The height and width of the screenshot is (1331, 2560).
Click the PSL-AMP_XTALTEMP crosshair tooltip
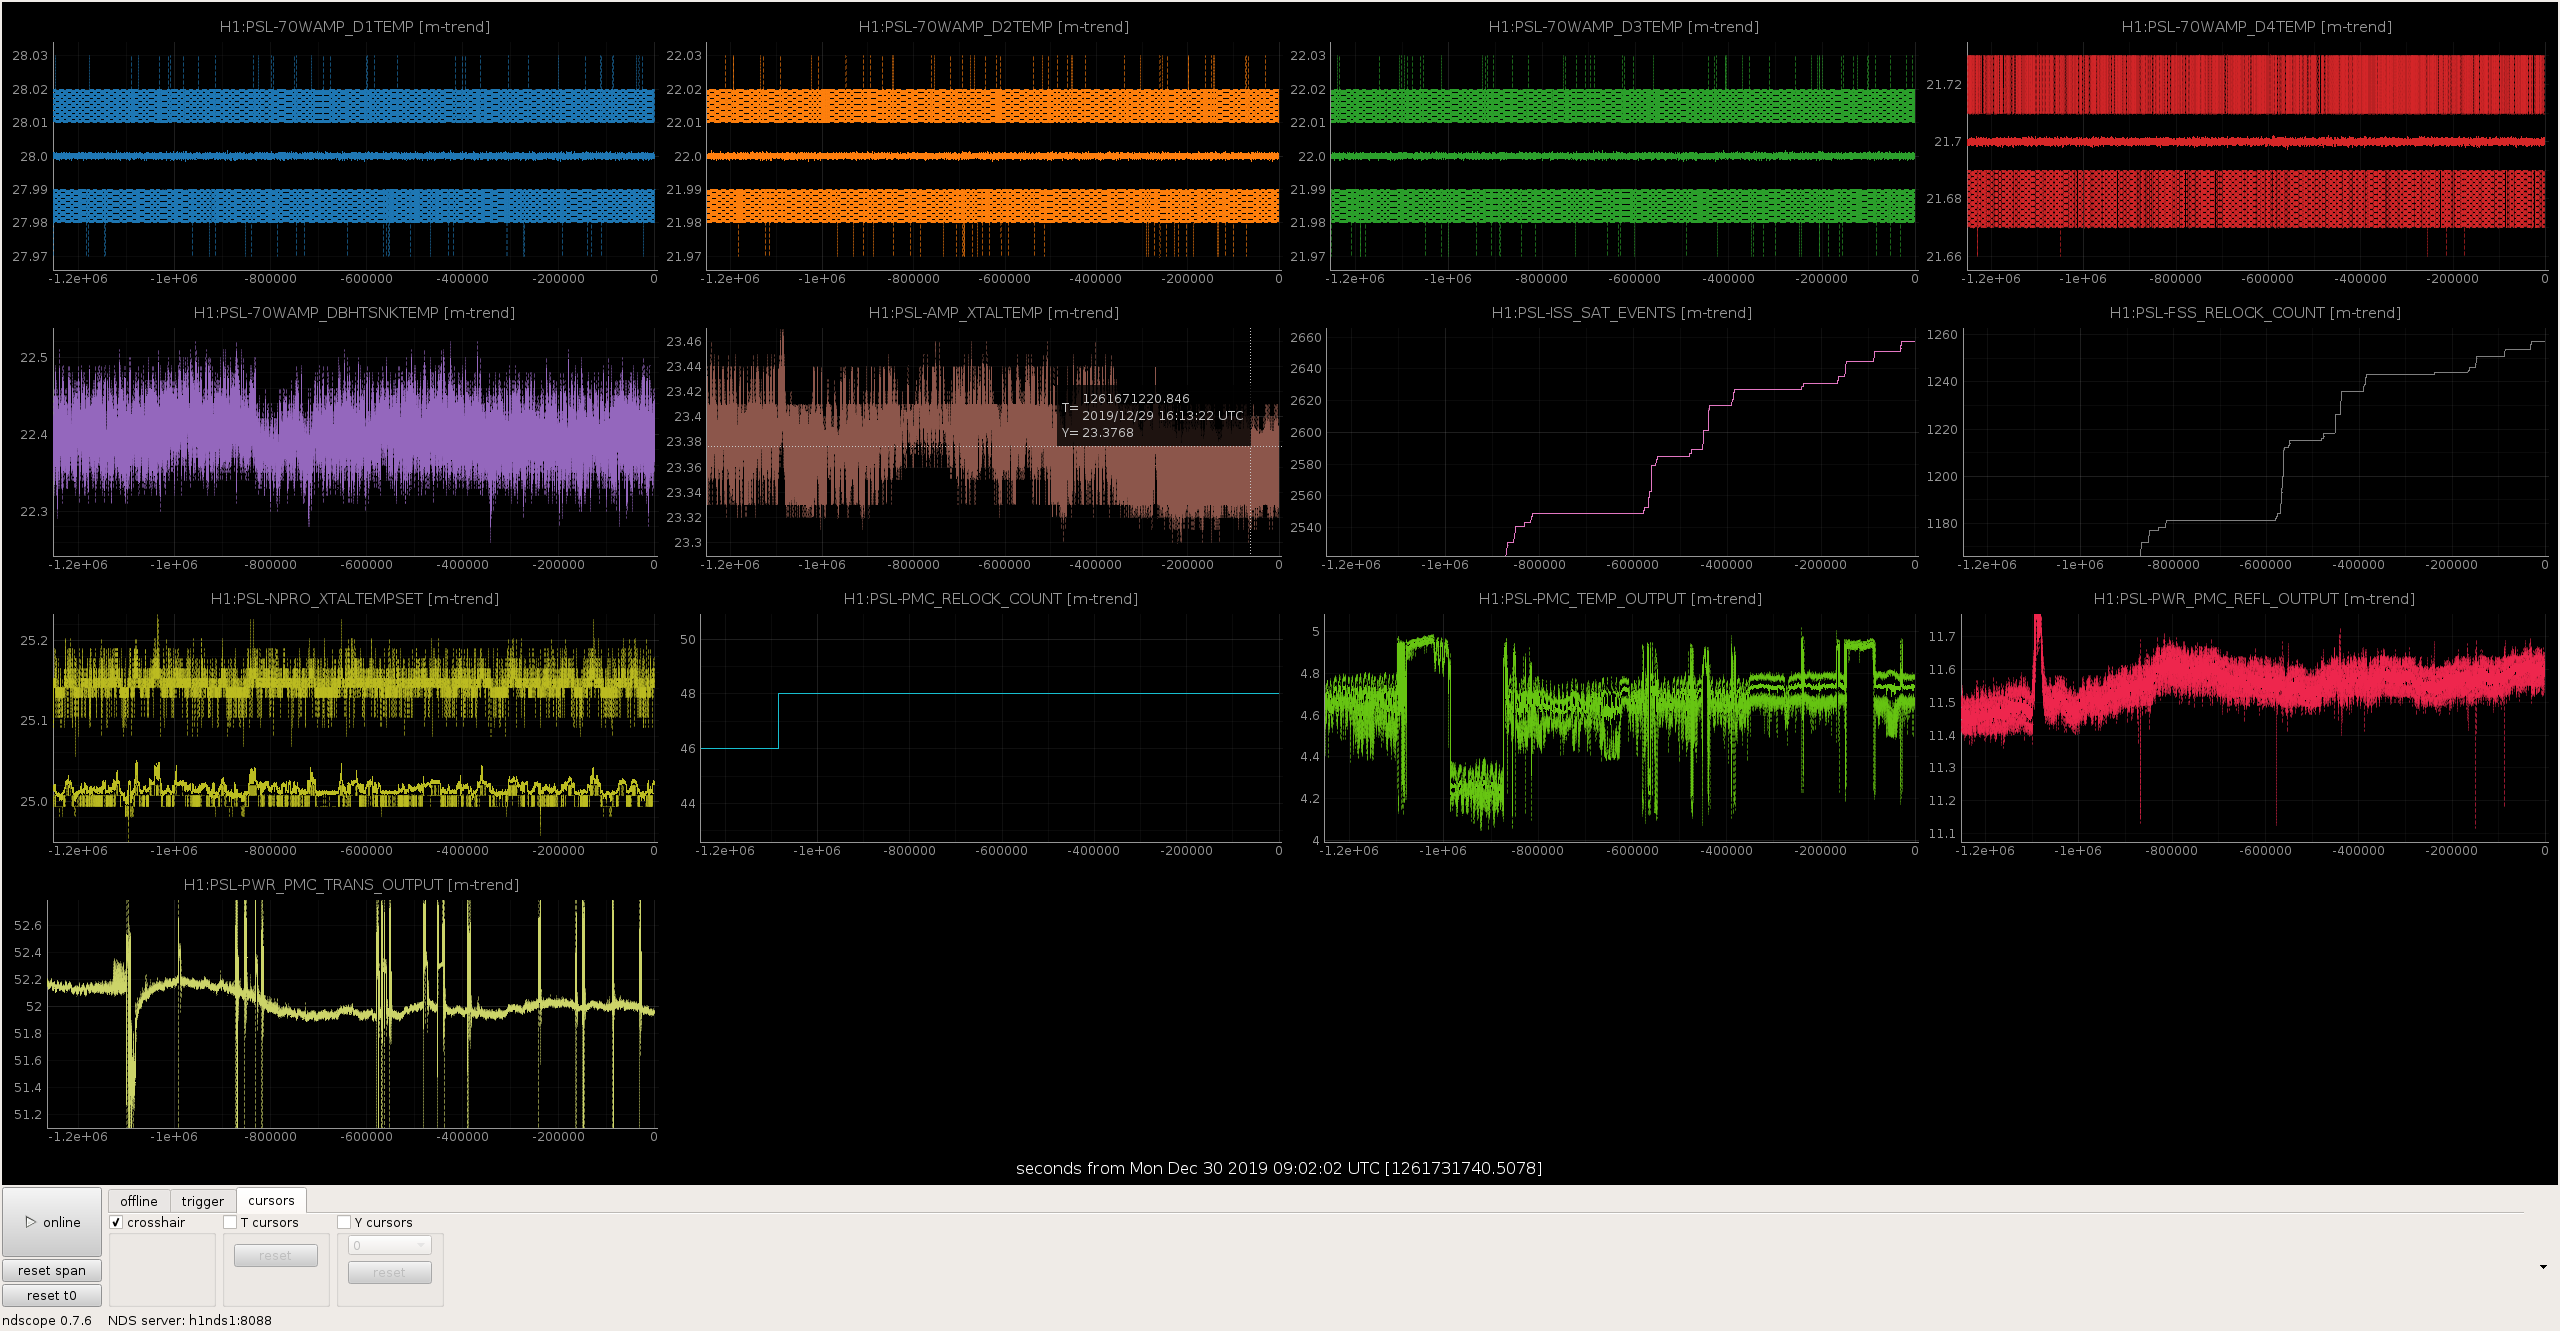point(1154,416)
